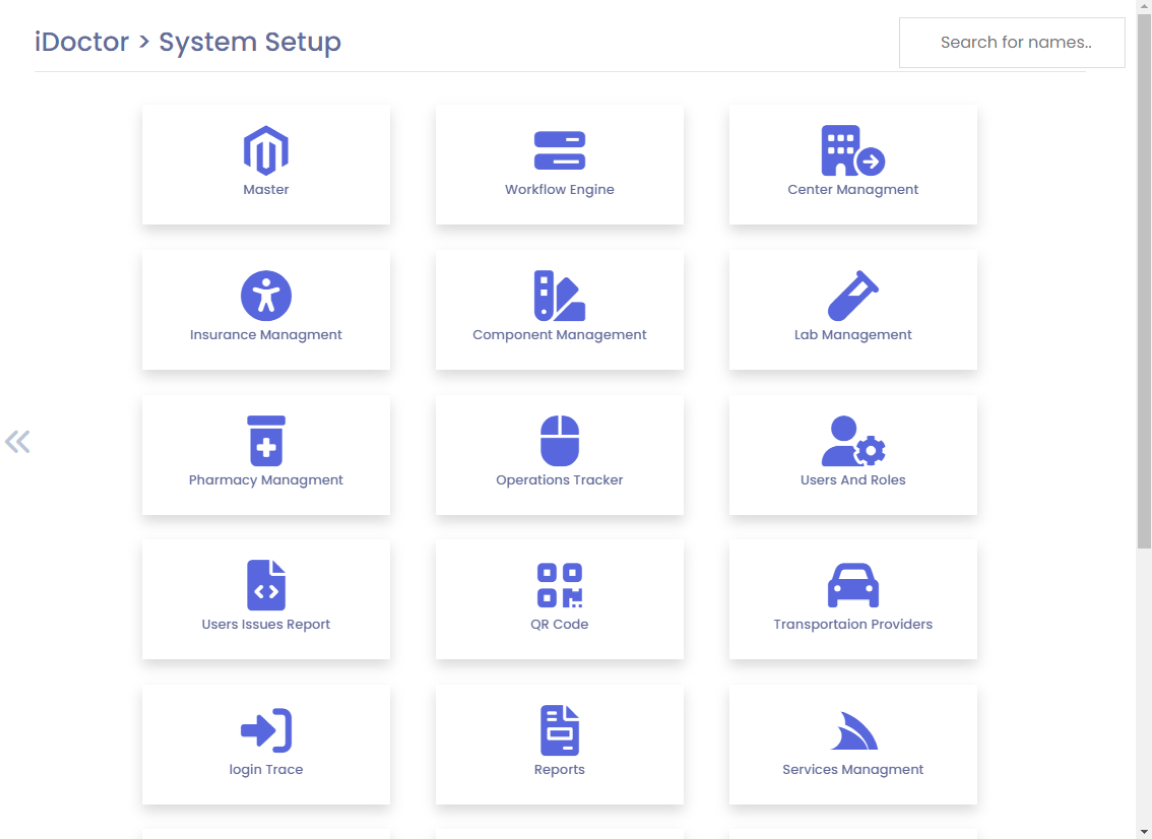Click the Search for names field
Screen dimensions: 1152x839
tap(1012, 43)
